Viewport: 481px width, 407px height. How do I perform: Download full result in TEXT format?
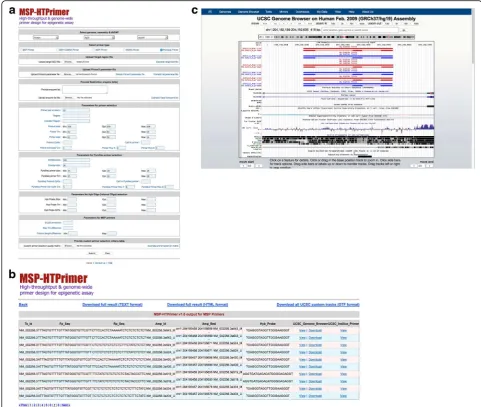tap(112, 305)
